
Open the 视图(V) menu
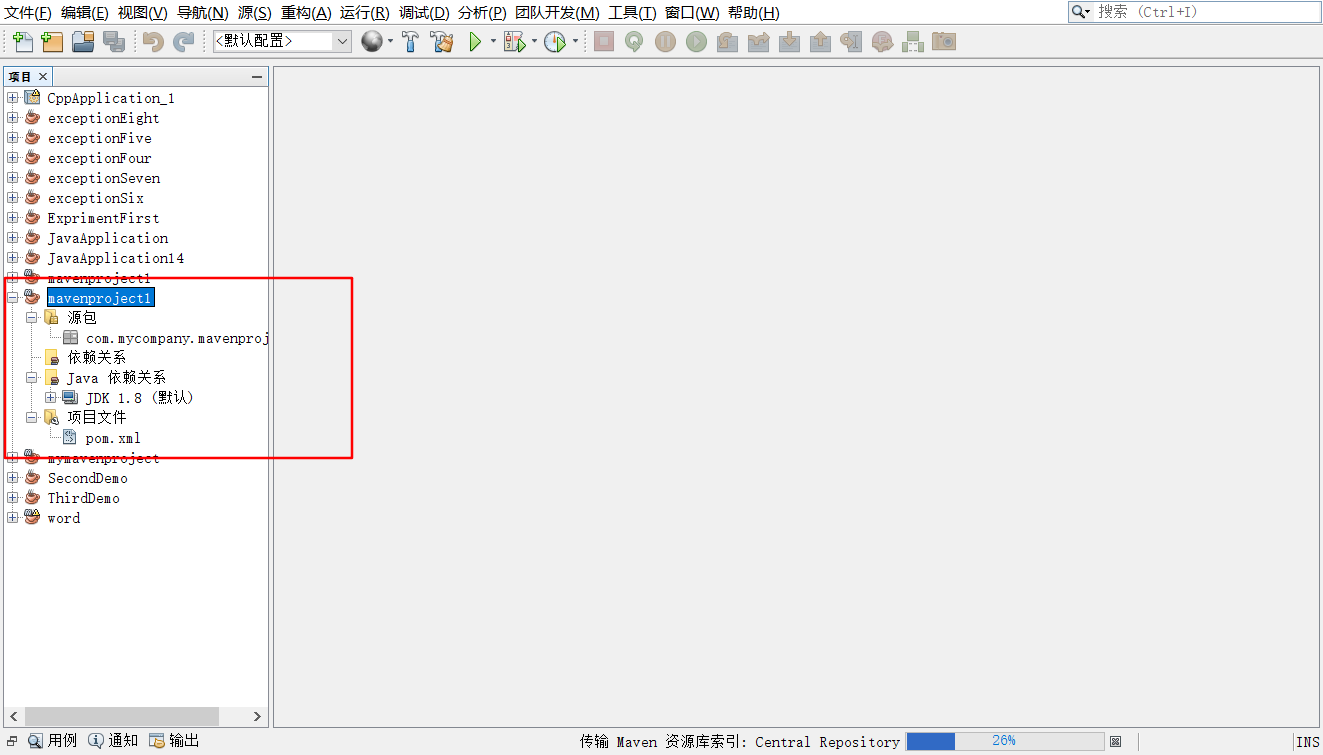click(x=142, y=13)
